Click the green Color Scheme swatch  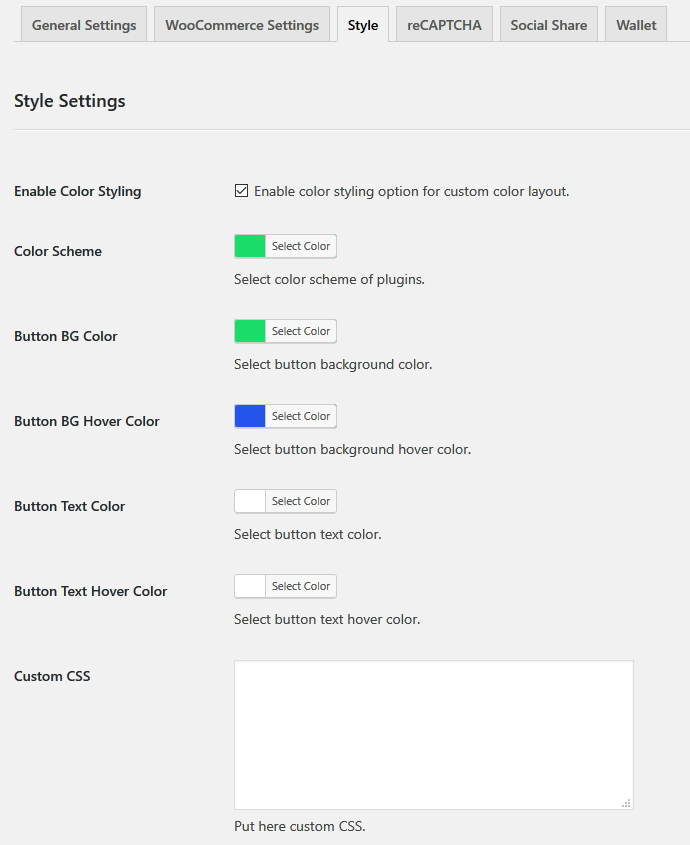click(249, 245)
